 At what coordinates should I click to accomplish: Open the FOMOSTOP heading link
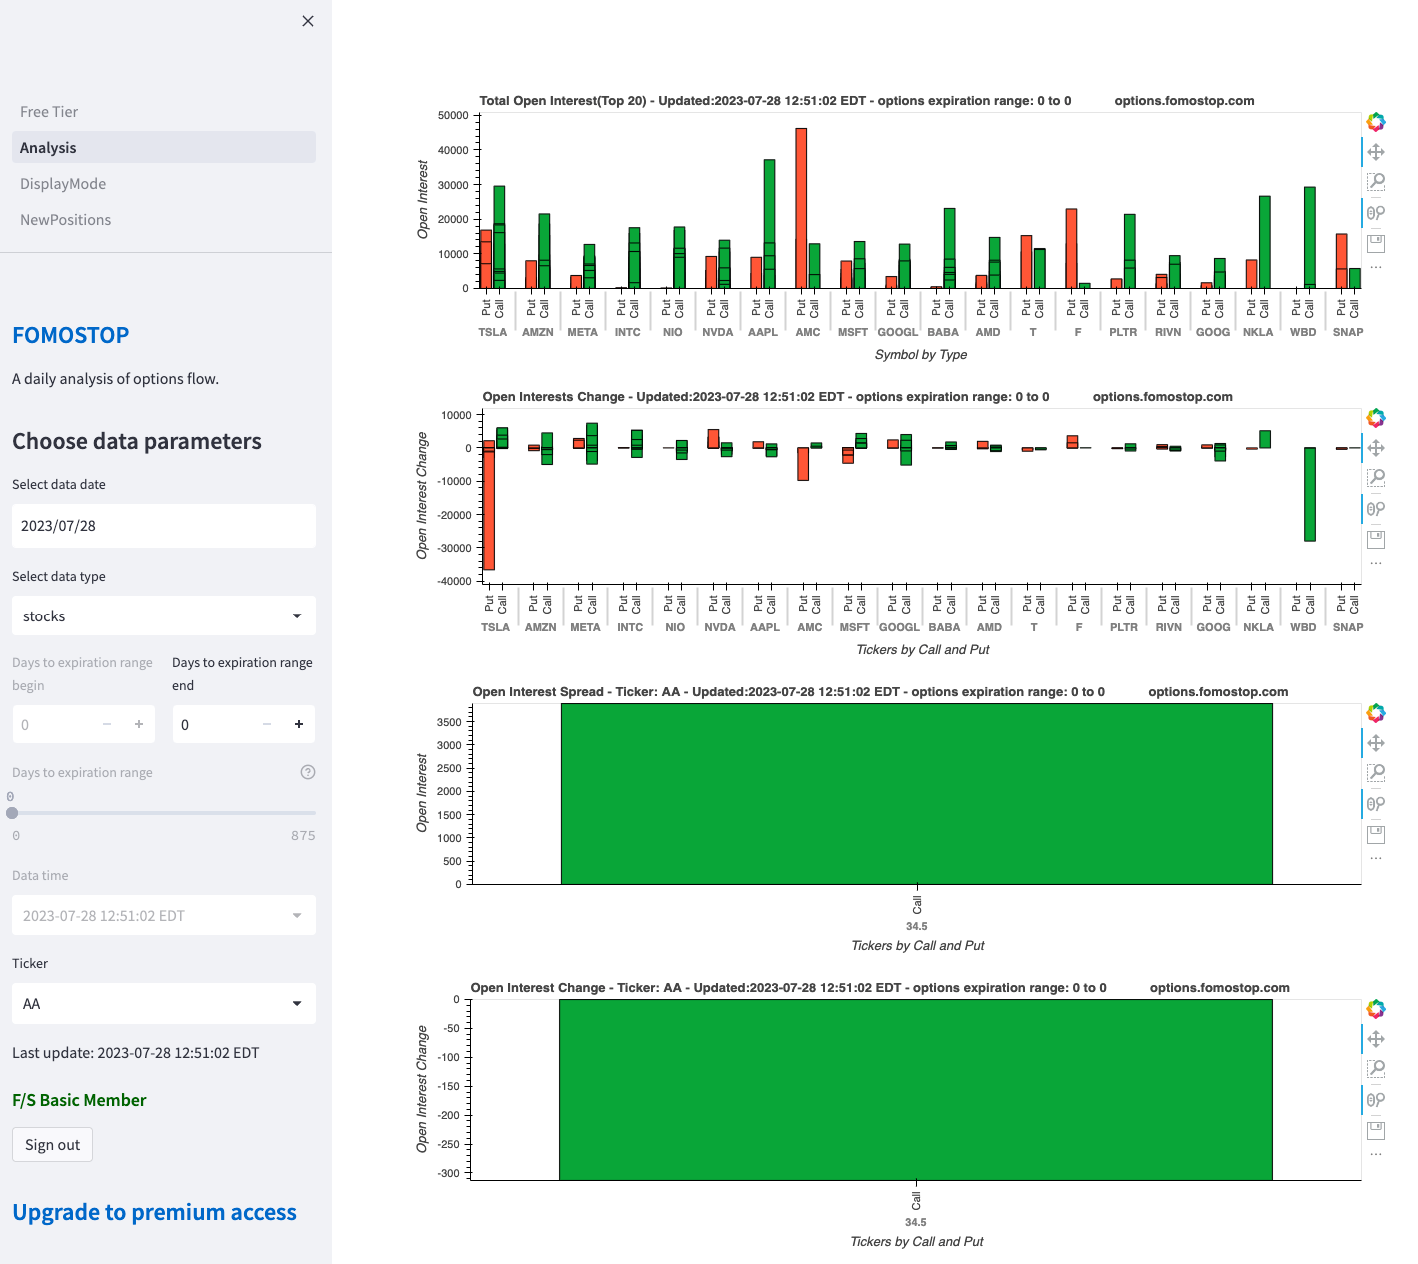pyautogui.click(x=71, y=335)
